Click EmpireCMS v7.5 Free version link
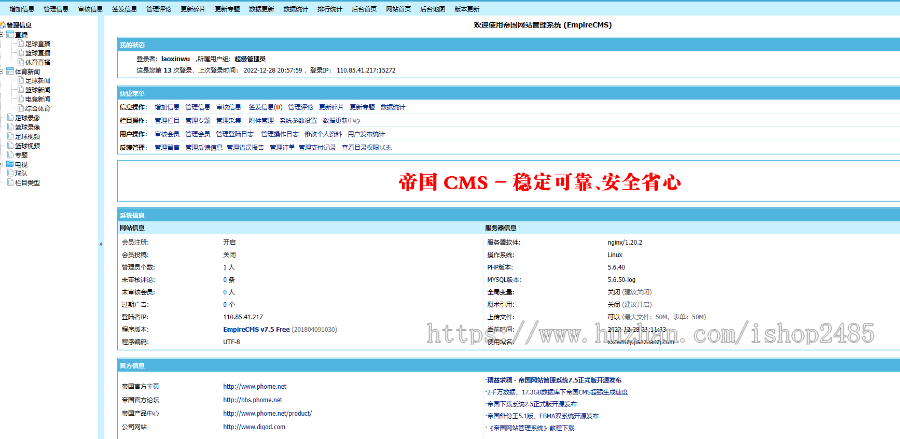900x439 pixels. tap(256, 329)
